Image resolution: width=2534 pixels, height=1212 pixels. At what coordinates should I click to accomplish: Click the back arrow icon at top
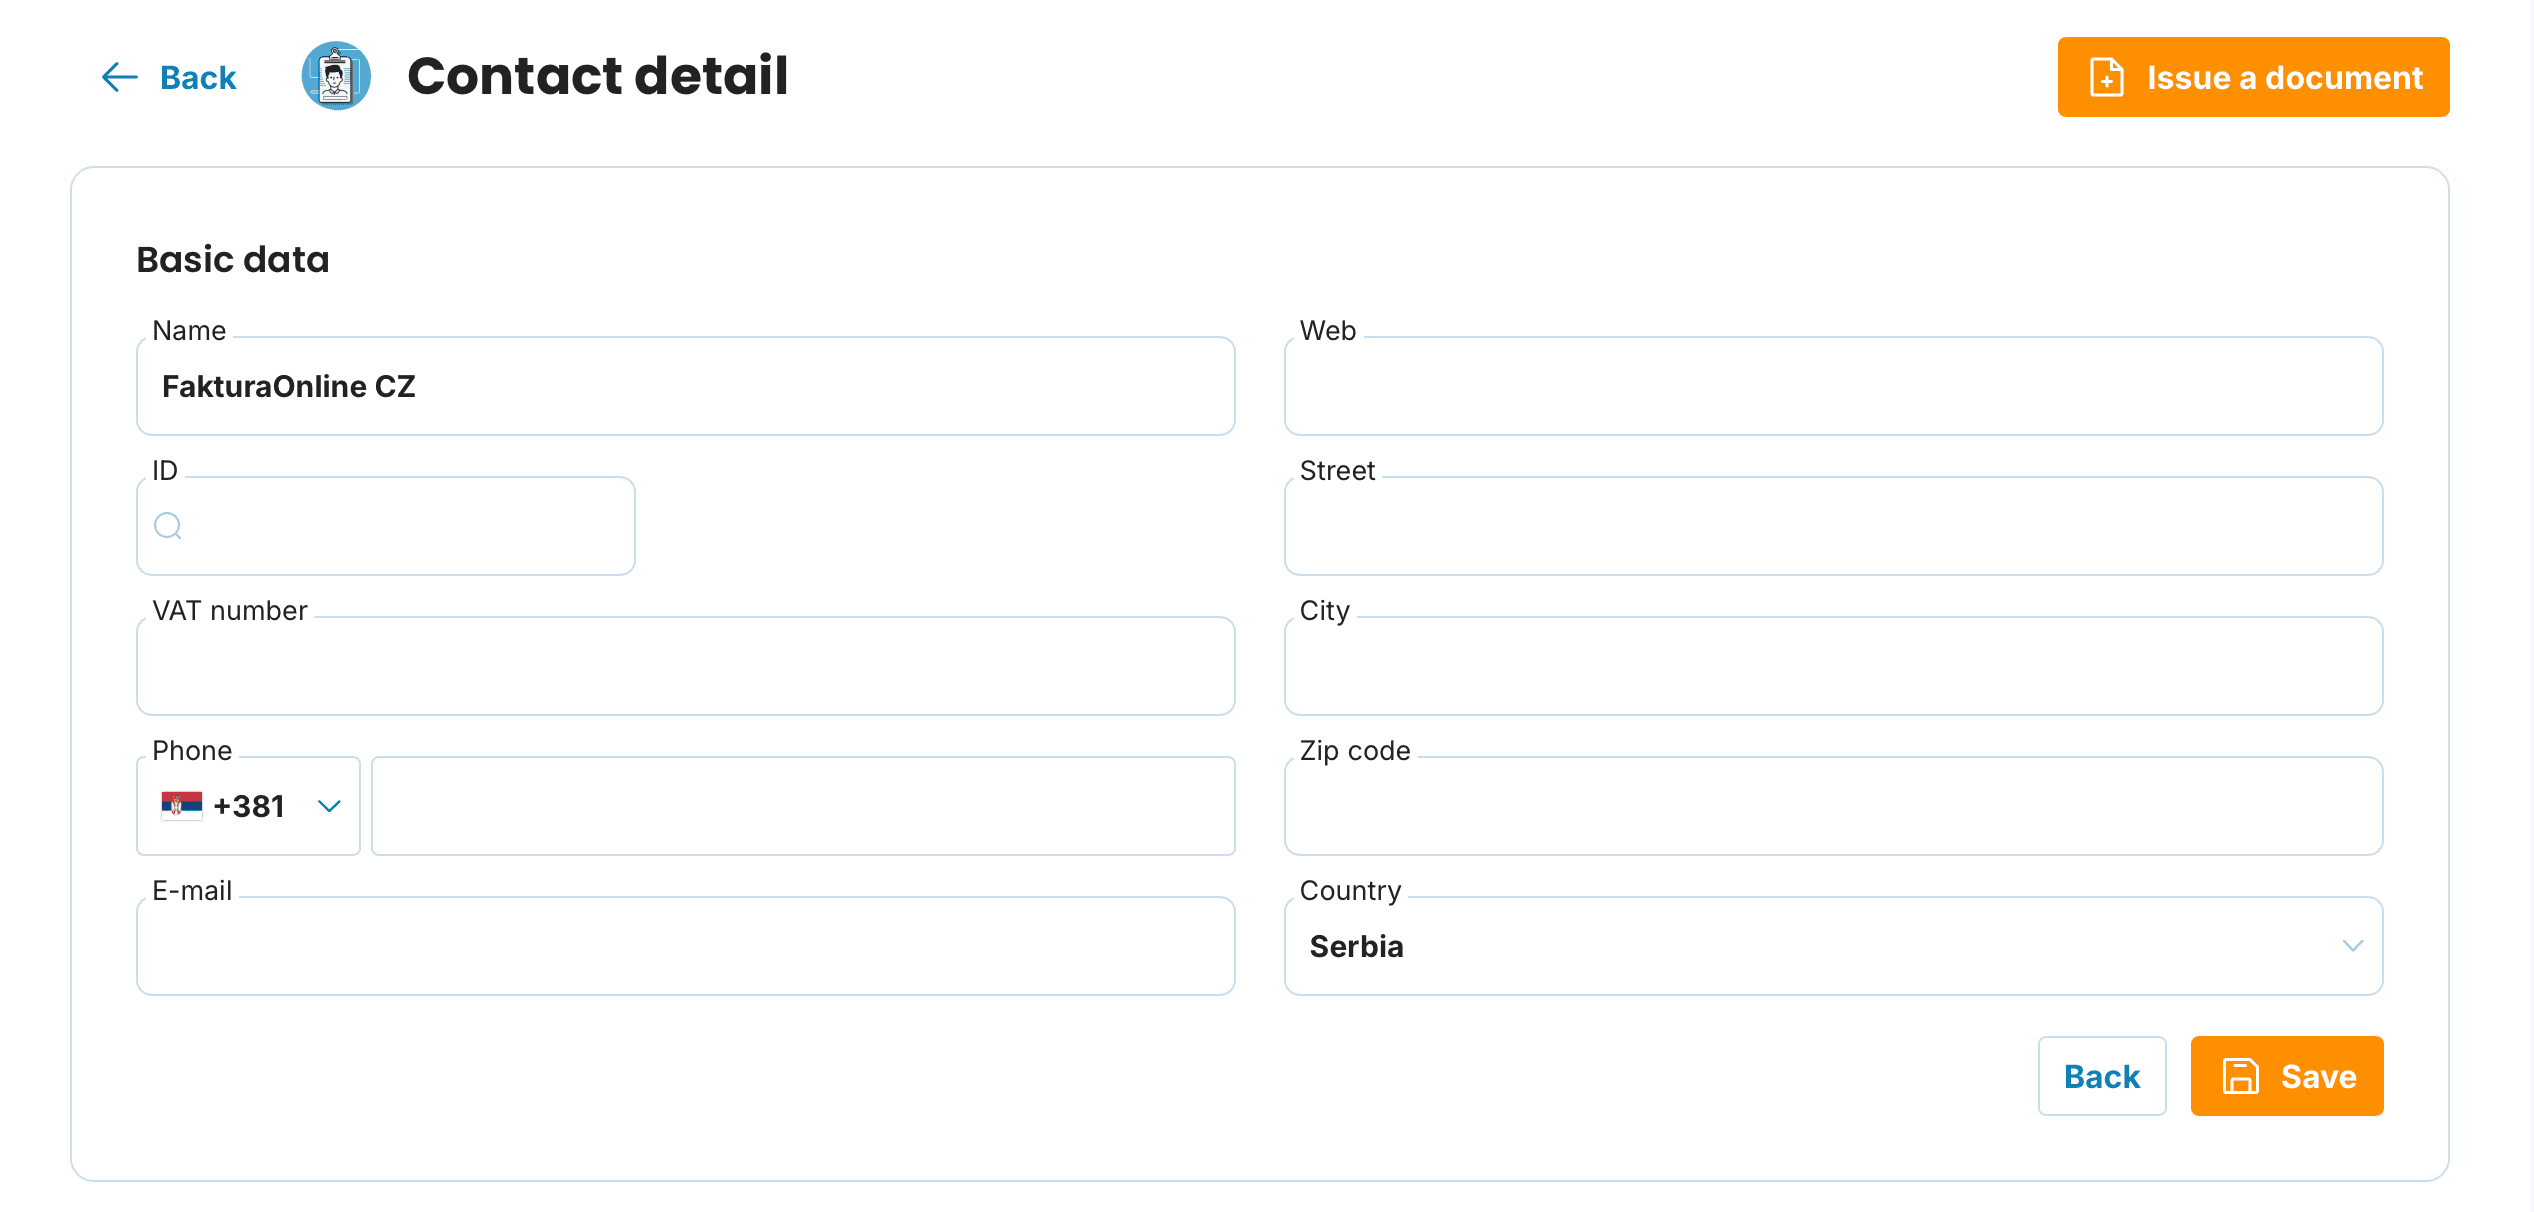tap(119, 77)
